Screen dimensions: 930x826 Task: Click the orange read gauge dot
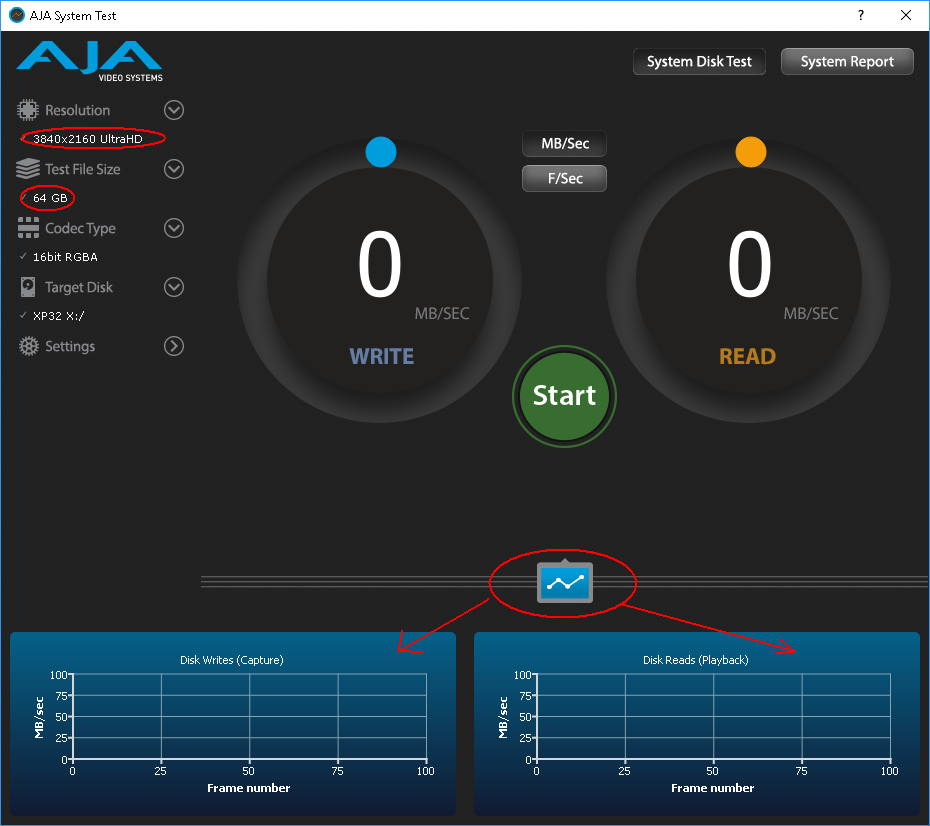751,152
